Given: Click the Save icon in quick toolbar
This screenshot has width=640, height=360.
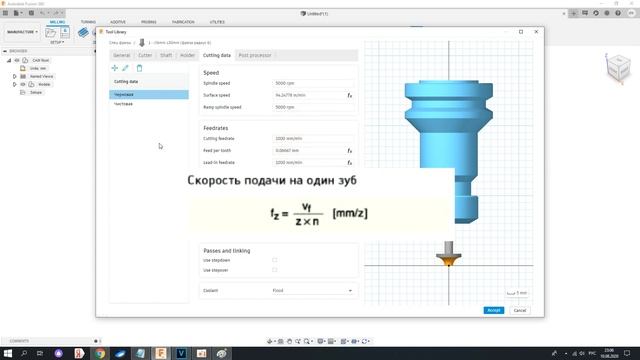Looking at the screenshot, I should point(31,13).
